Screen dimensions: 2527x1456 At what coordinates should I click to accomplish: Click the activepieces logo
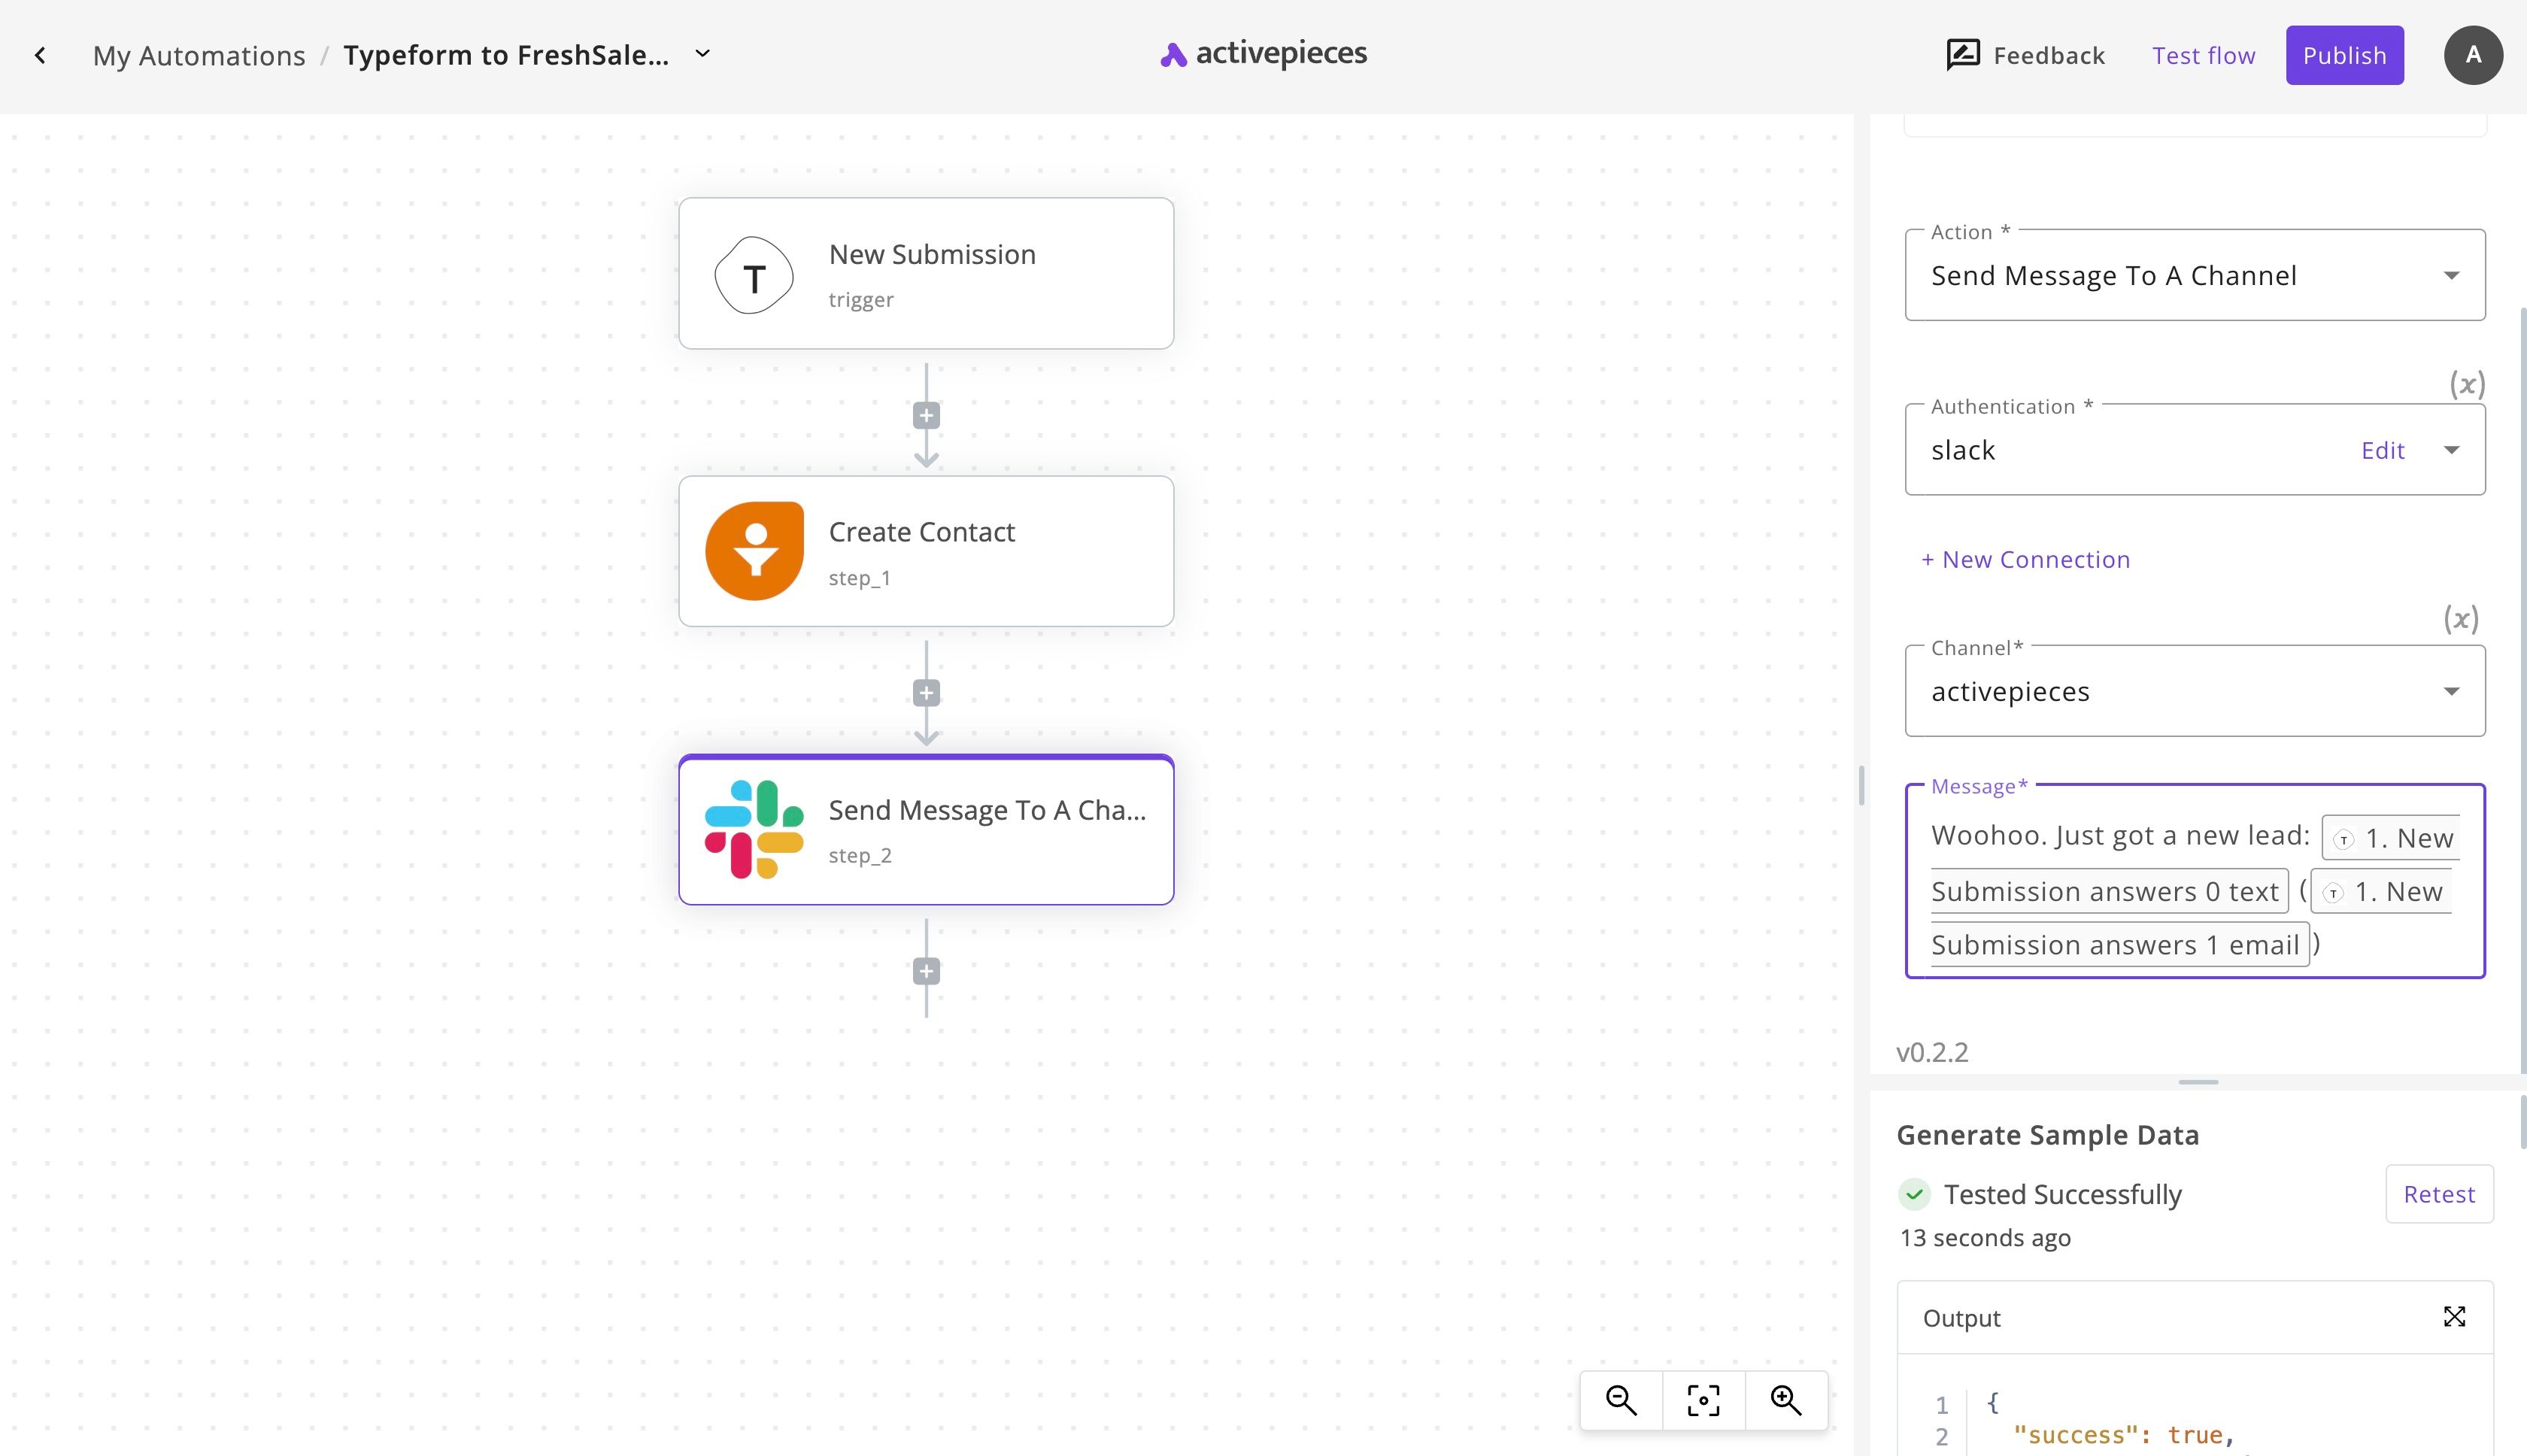tap(1263, 54)
